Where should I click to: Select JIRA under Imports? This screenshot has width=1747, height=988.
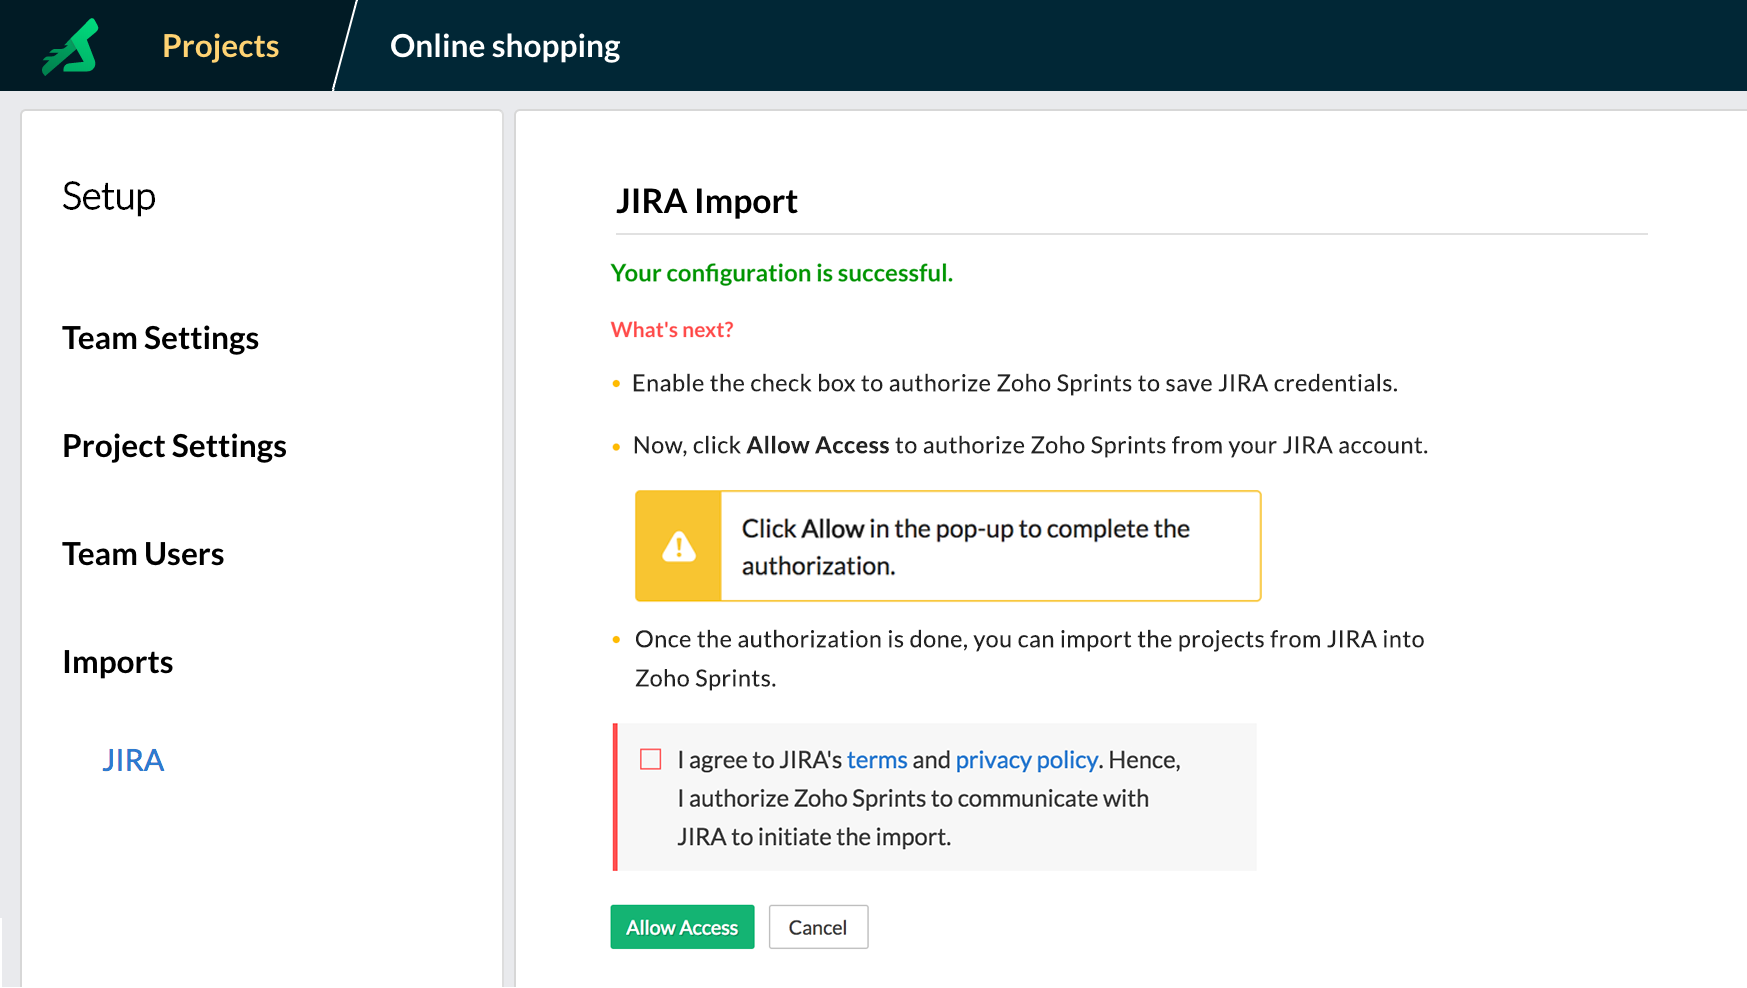click(x=133, y=760)
